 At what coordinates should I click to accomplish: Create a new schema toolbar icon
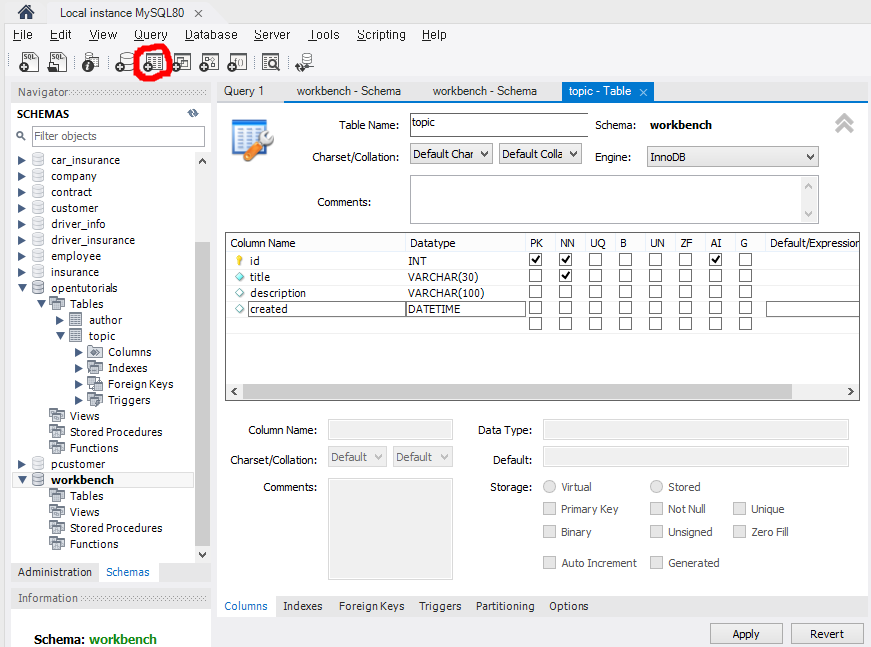coord(124,62)
